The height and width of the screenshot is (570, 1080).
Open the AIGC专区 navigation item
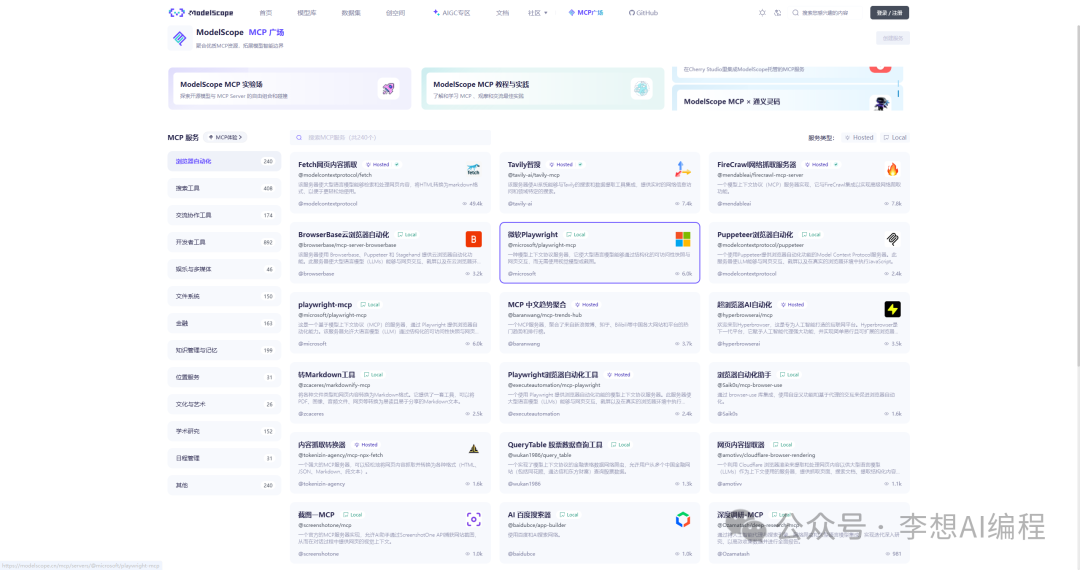coord(451,12)
